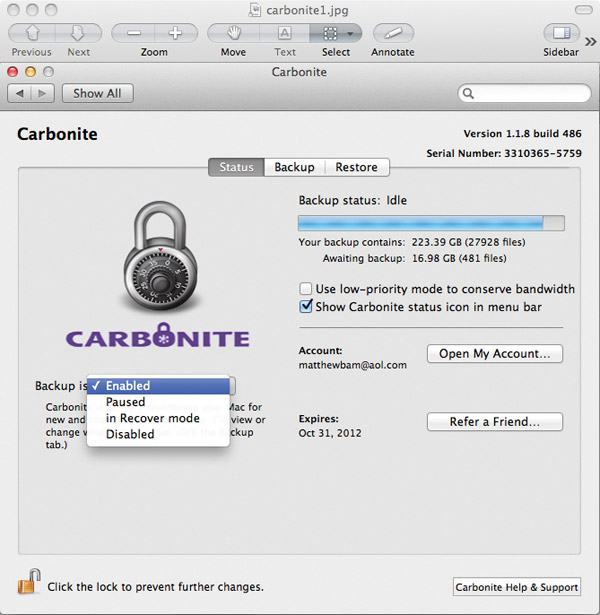Click the Next page arrow icon

click(78, 33)
